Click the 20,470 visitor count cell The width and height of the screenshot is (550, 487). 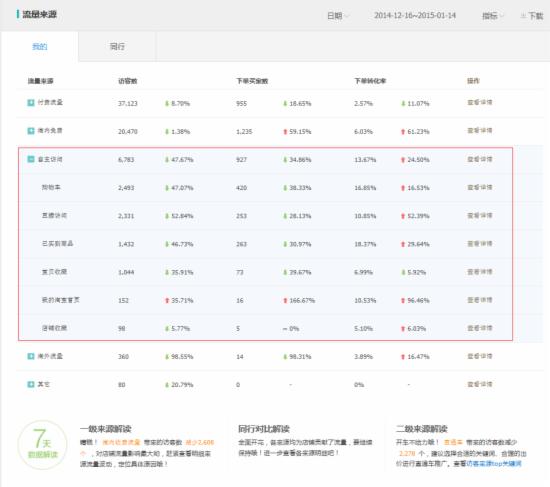point(128,132)
